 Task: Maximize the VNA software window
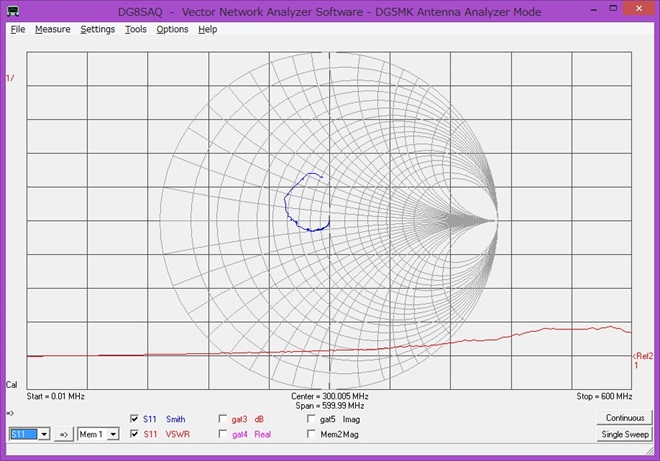pos(613,8)
